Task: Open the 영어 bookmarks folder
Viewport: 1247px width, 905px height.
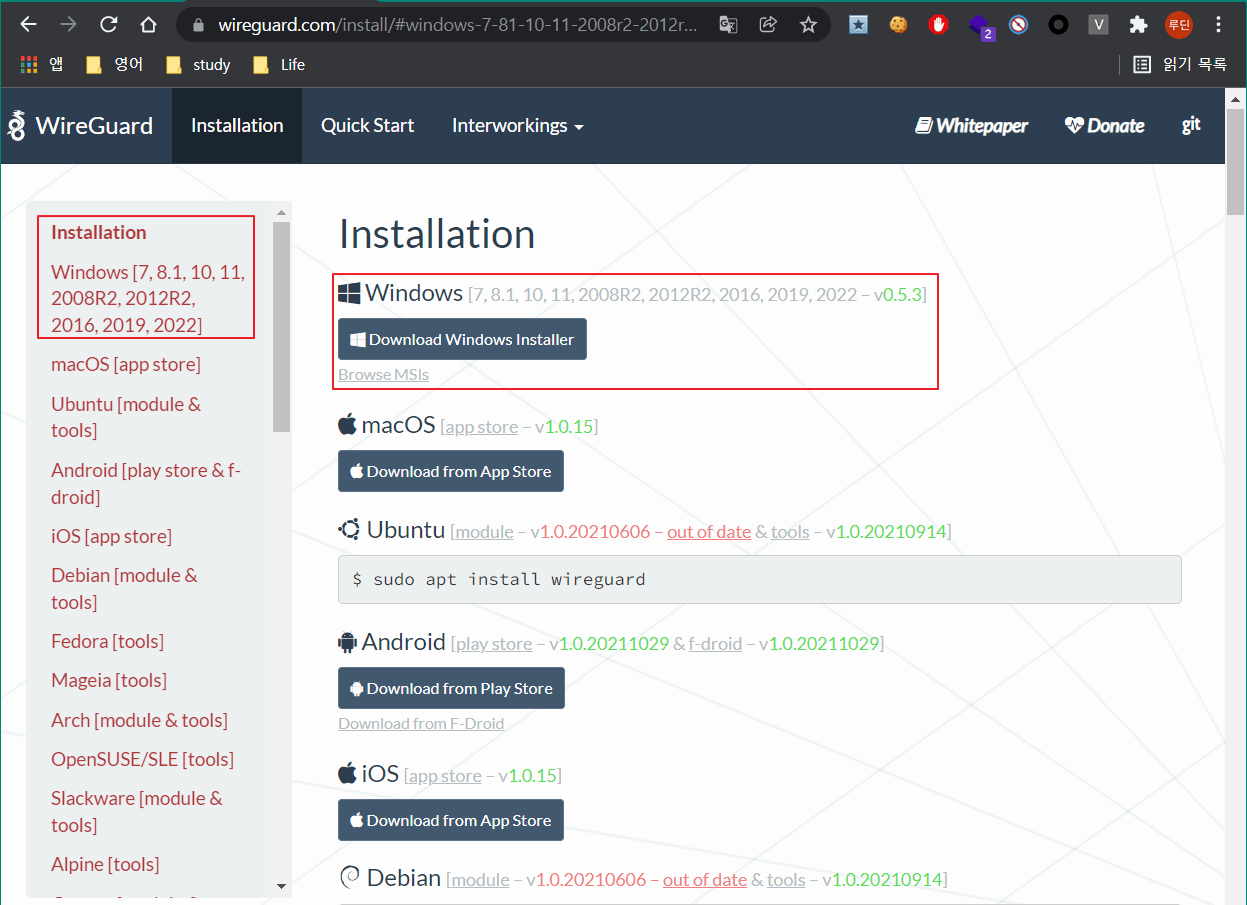Action: (x=114, y=65)
